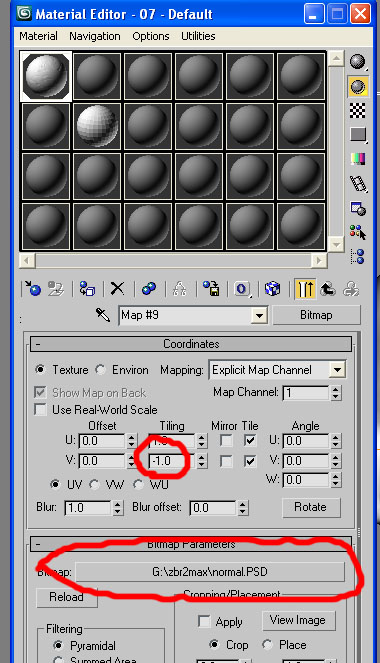
Task: Click the Sample UV Tiling icon
Action: [x=358, y=134]
